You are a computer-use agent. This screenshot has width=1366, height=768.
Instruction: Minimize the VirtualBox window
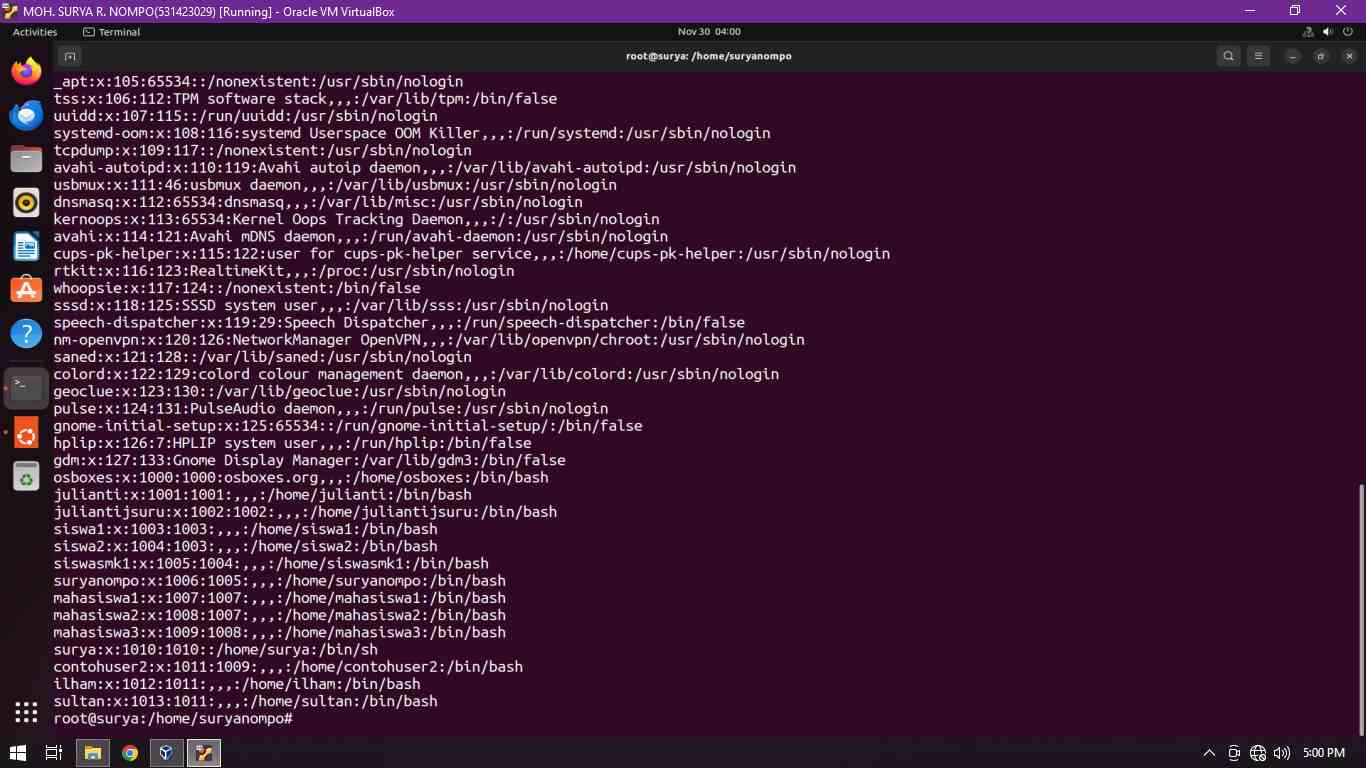tap(1249, 11)
